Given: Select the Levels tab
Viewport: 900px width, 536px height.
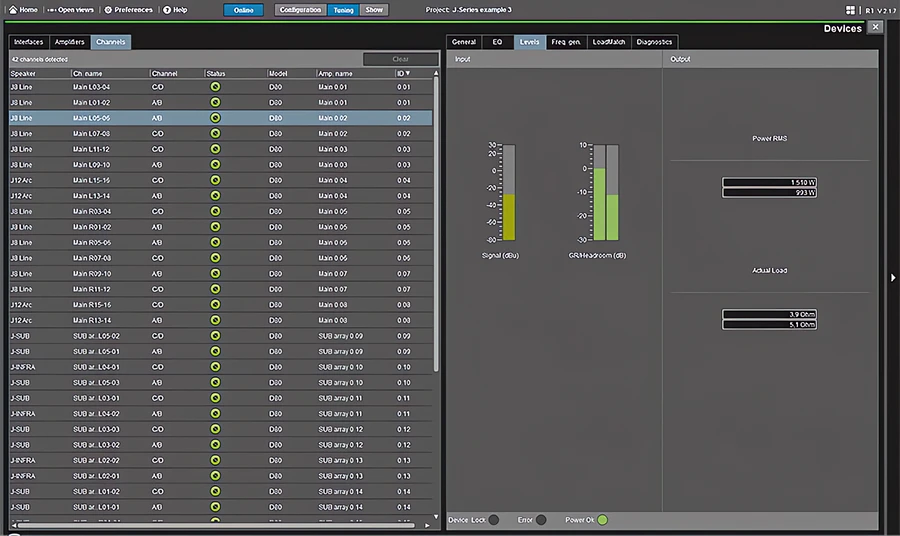Looking at the screenshot, I should pos(529,42).
